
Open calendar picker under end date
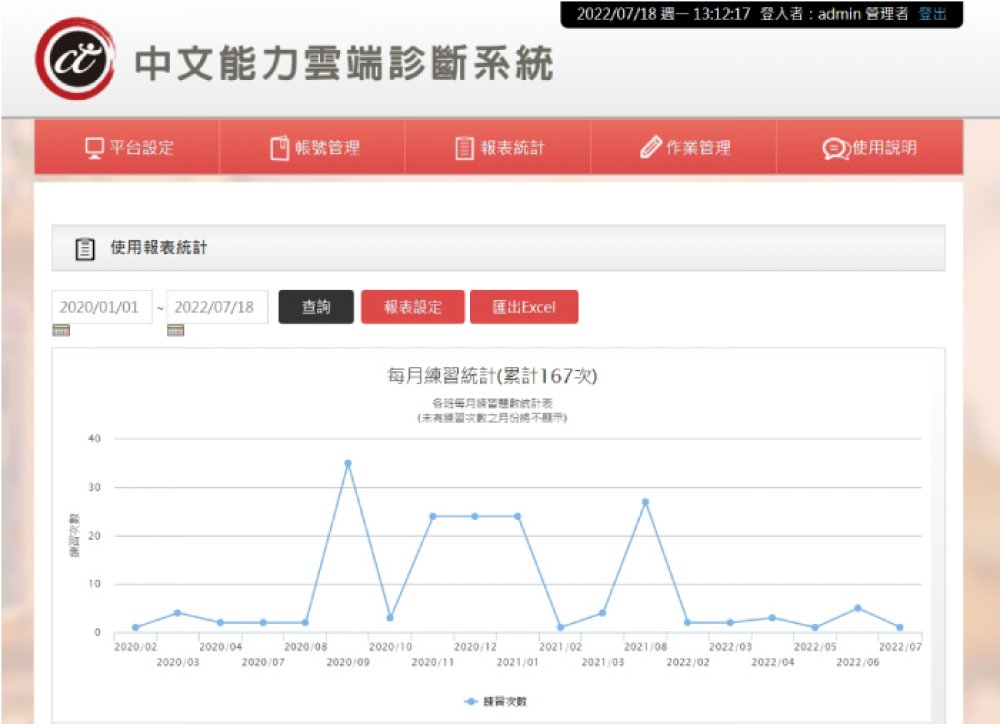176,331
